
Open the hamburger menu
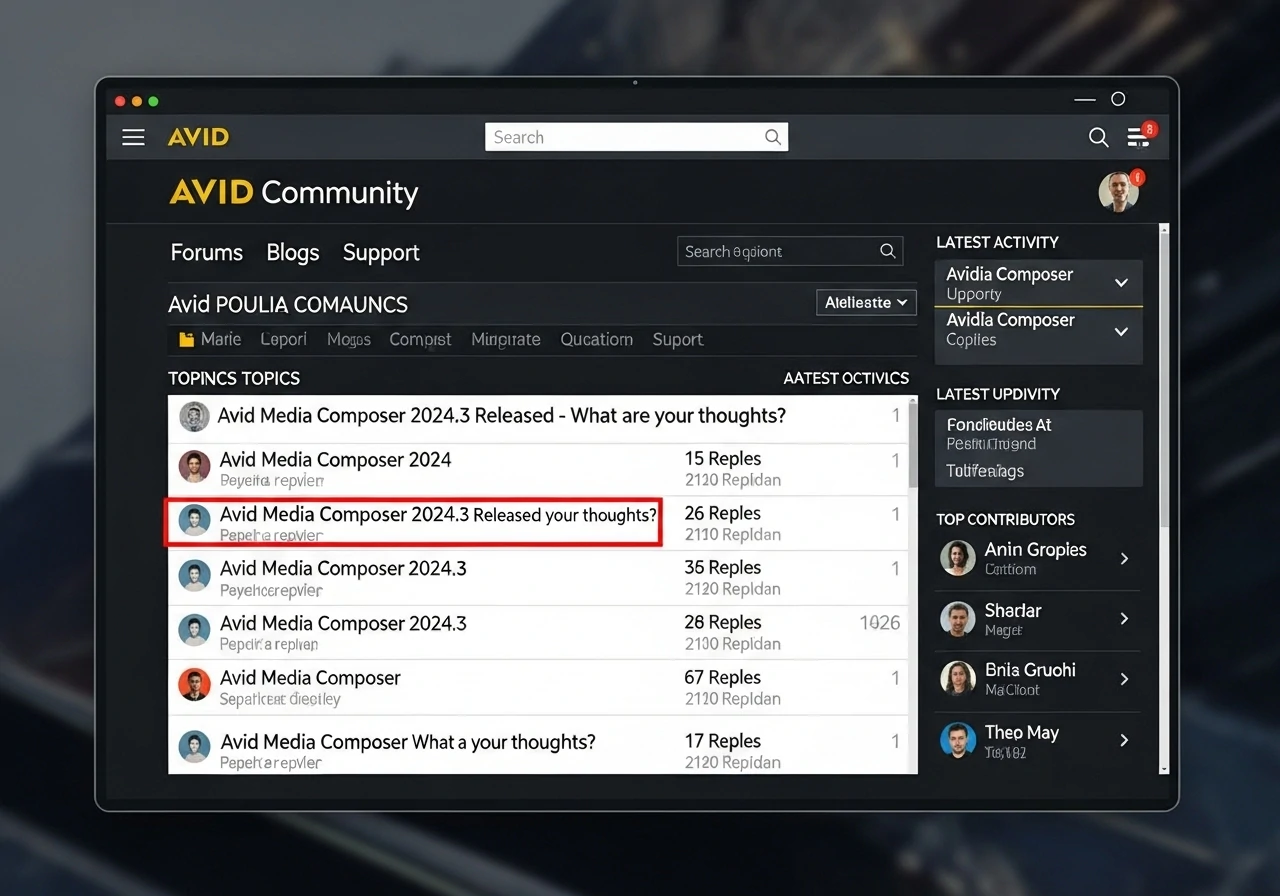tap(133, 137)
